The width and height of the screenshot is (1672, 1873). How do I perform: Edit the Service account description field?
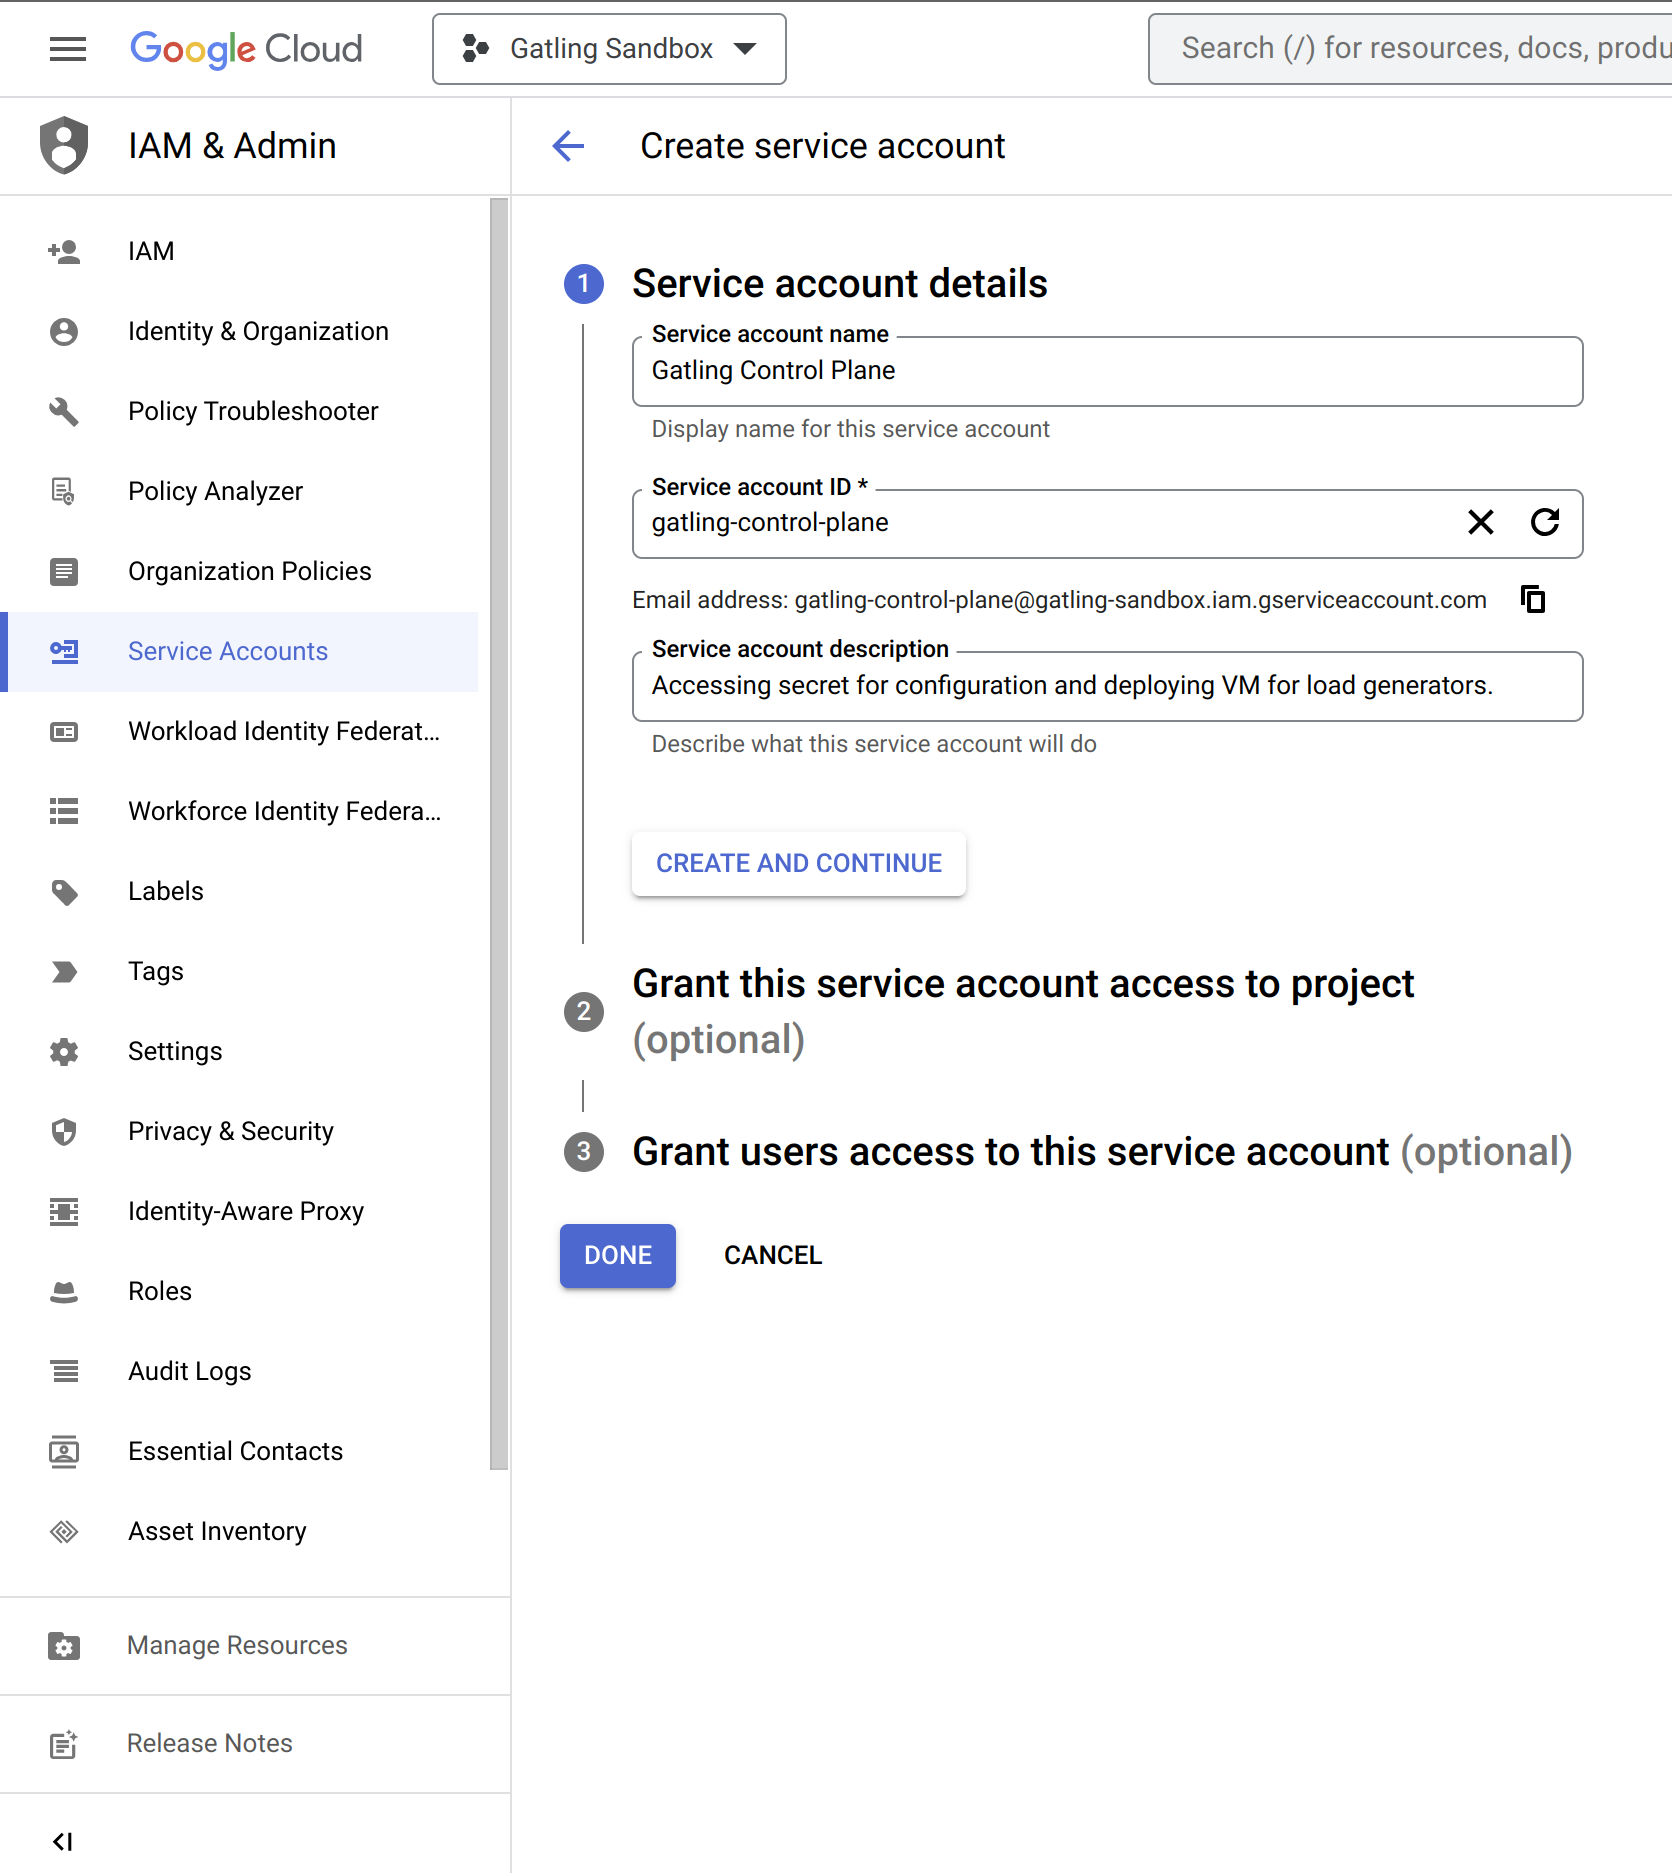[x=1107, y=686]
